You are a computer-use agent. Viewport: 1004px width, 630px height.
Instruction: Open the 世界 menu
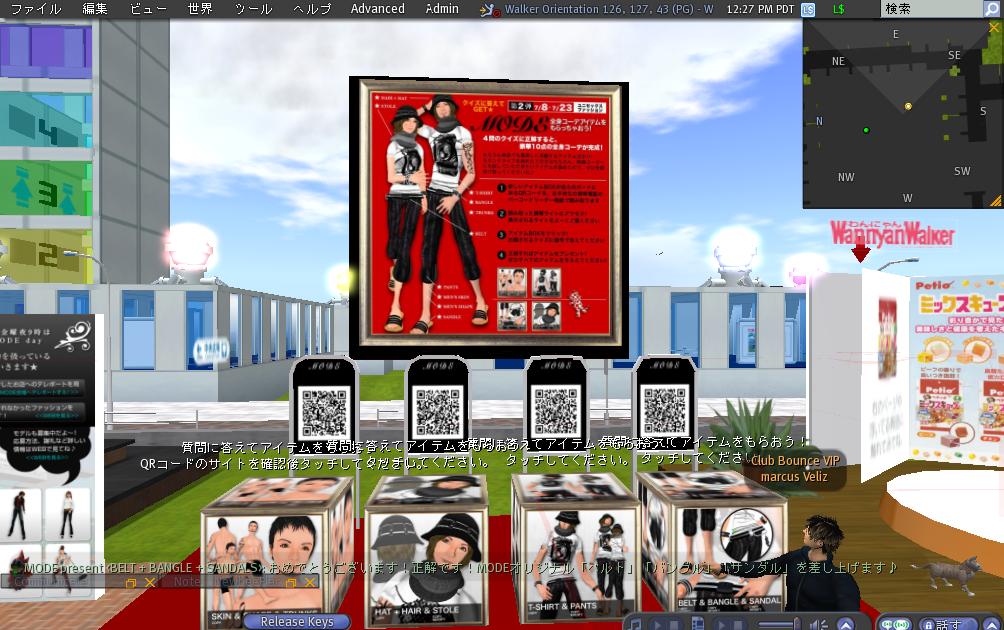pyautogui.click(x=200, y=9)
